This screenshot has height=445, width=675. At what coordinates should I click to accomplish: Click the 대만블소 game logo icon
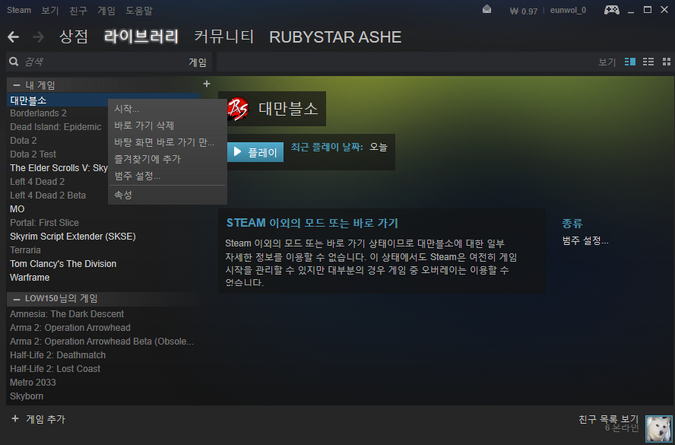[x=238, y=108]
